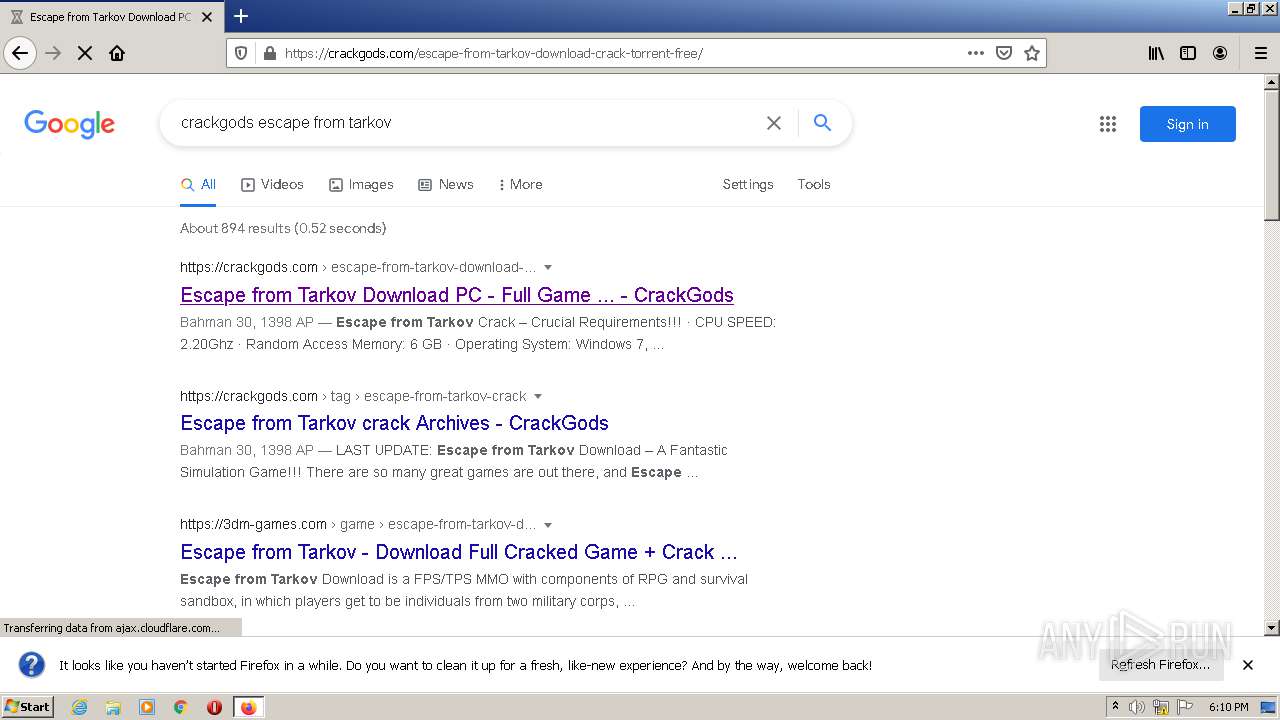The height and width of the screenshot is (720, 1280).
Task: Open Google apps grid
Action: pos(1108,124)
